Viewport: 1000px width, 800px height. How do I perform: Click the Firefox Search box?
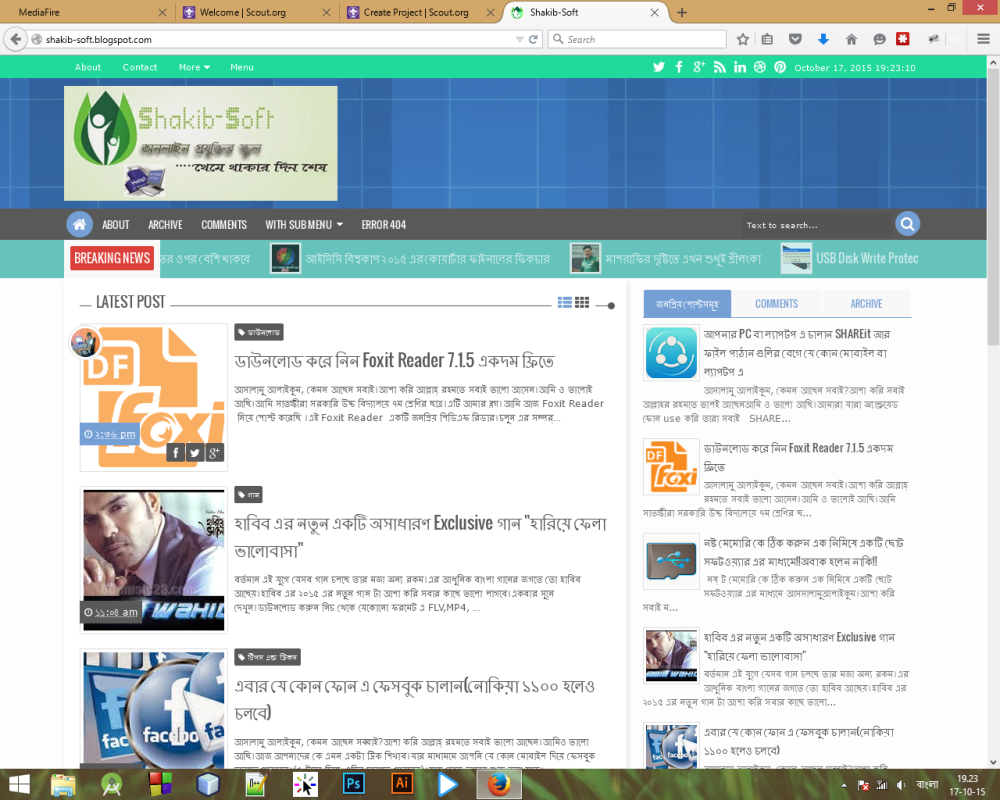636,40
